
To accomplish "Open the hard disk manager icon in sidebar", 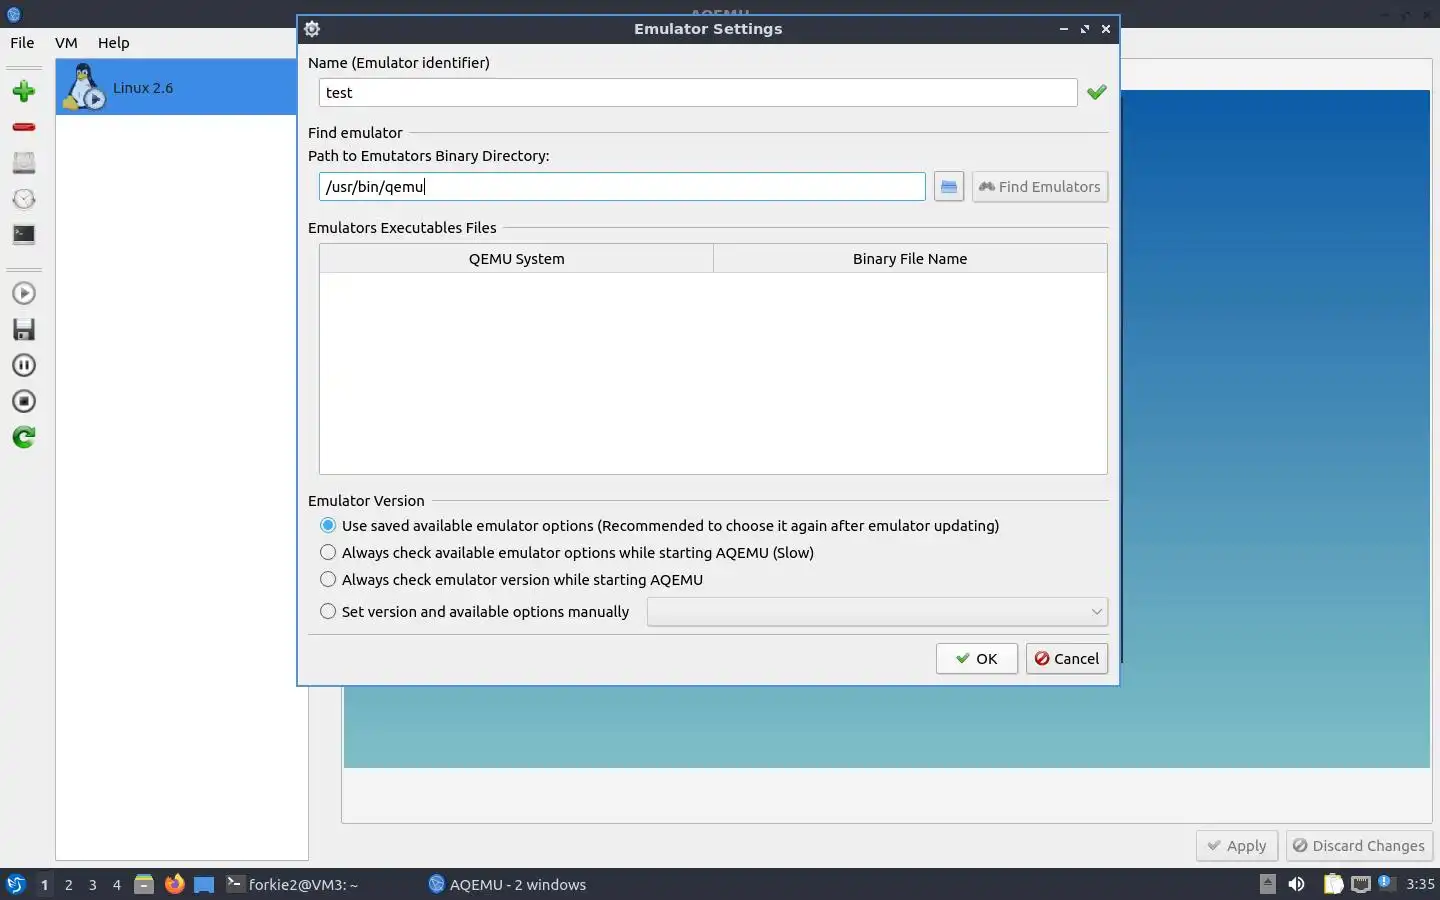I will (x=24, y=163).
